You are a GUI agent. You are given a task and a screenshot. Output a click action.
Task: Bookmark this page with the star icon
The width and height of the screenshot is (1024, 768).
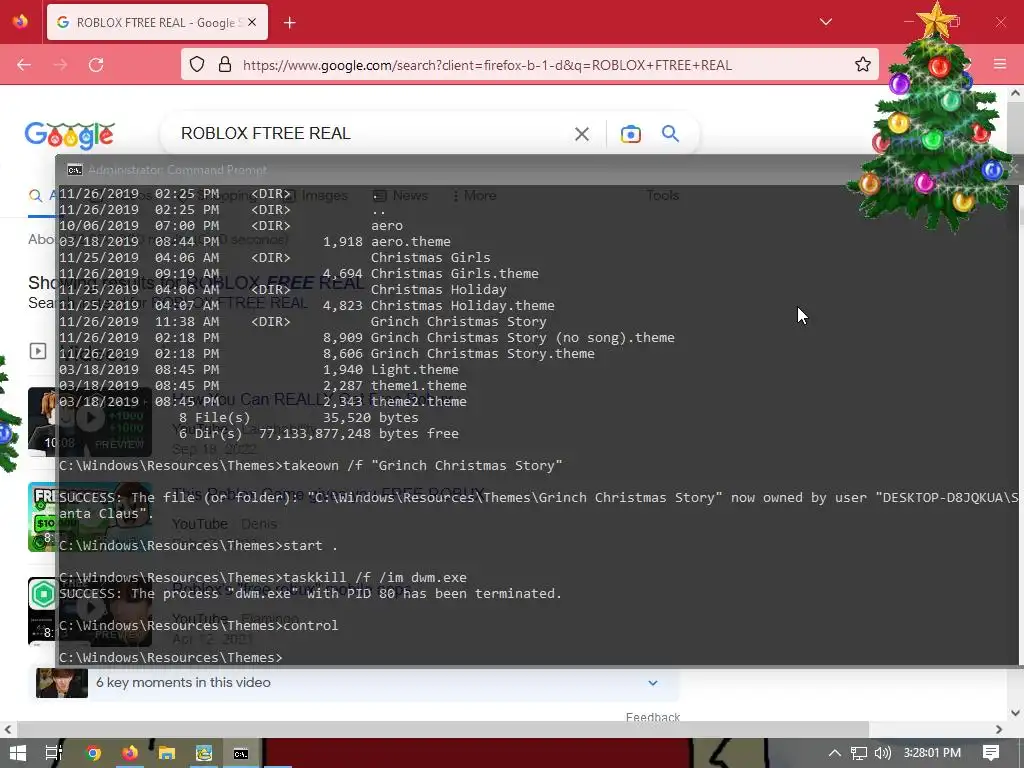863,65
